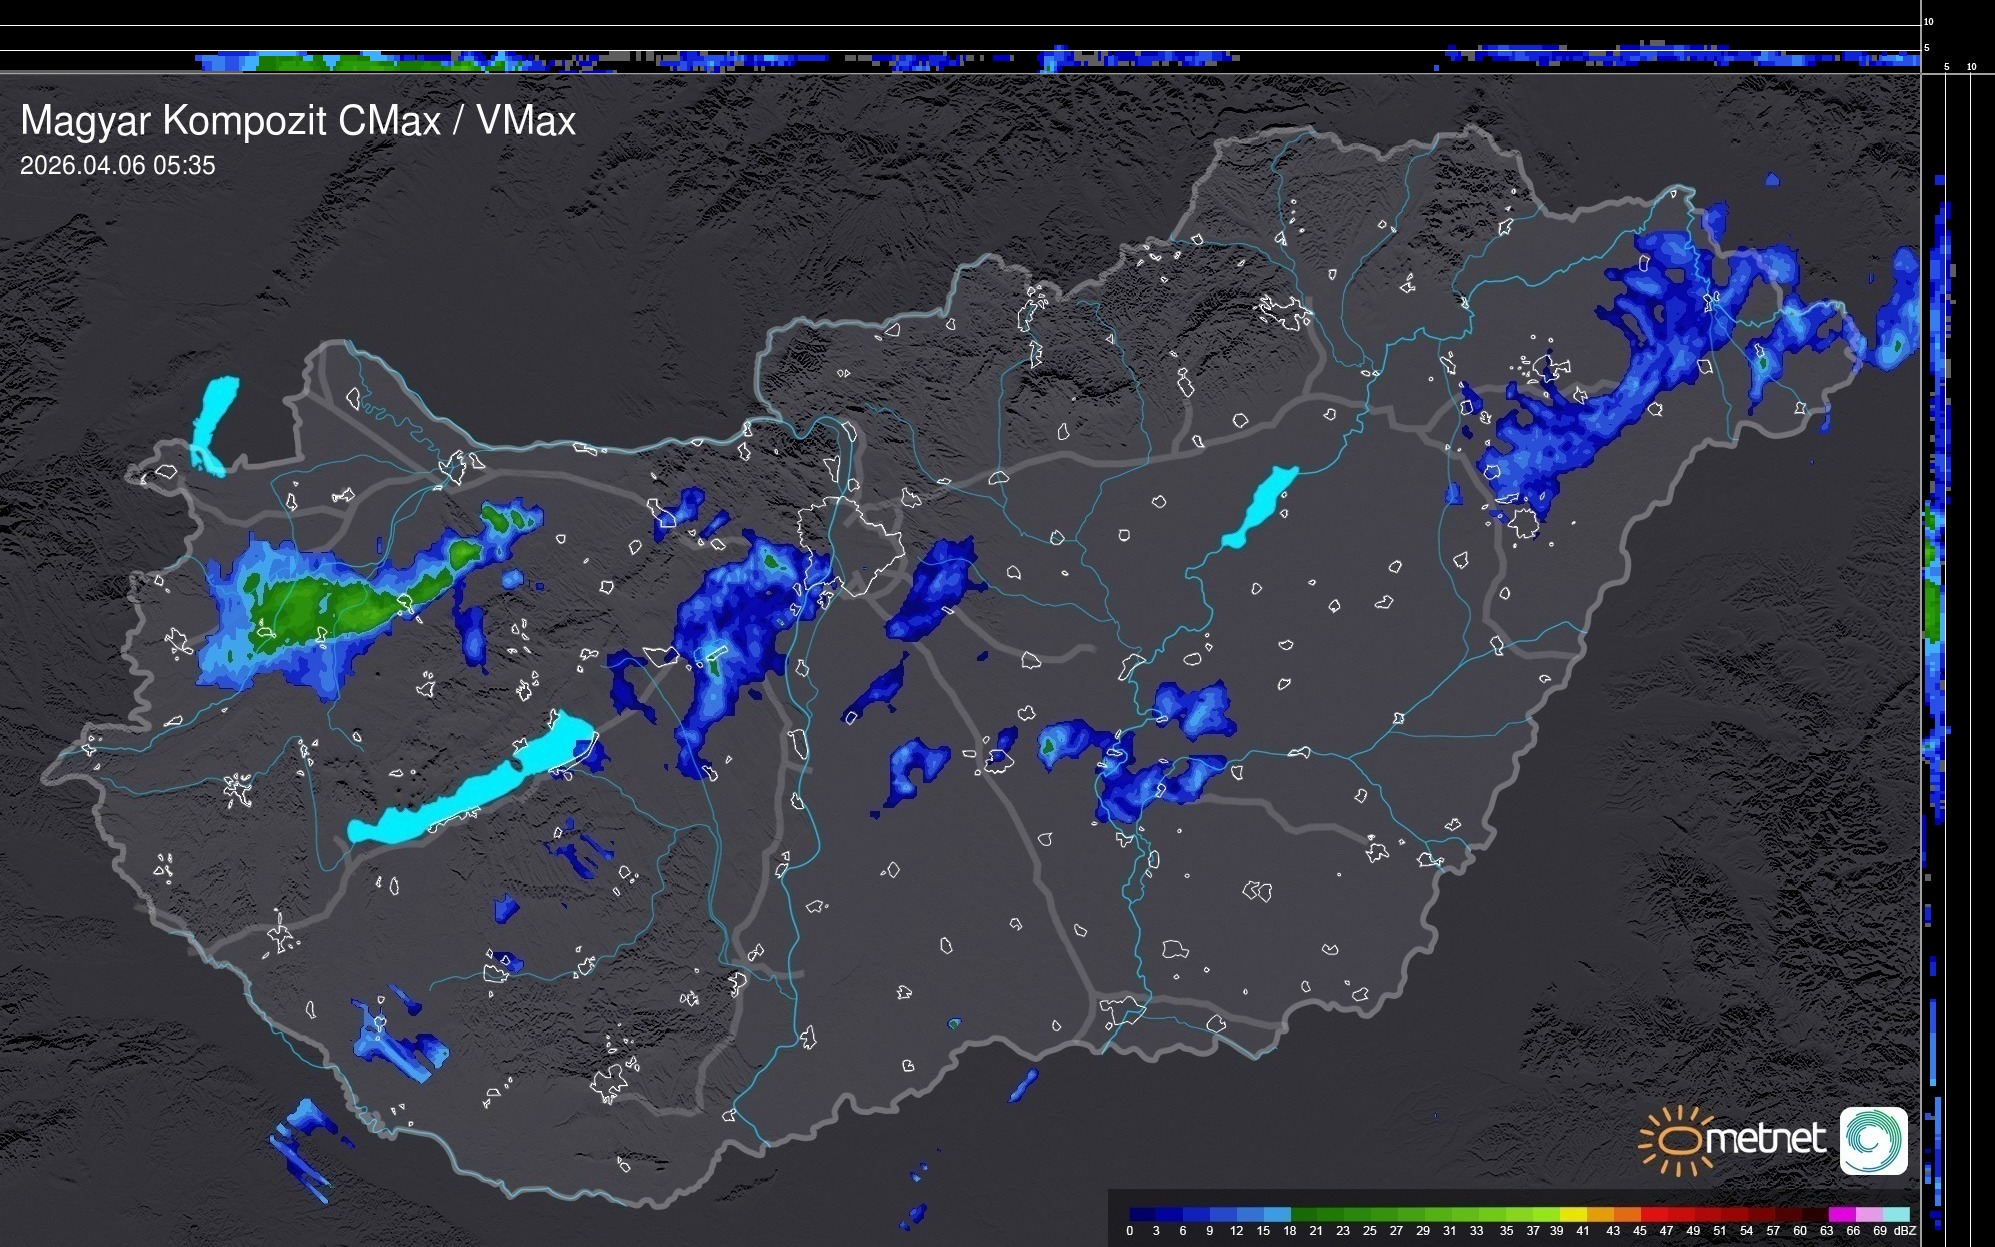Click the Magyar Kompozit CMax / VMax title
Viewport: 1995px width, 1247px height.
click(x=298, y=121)
